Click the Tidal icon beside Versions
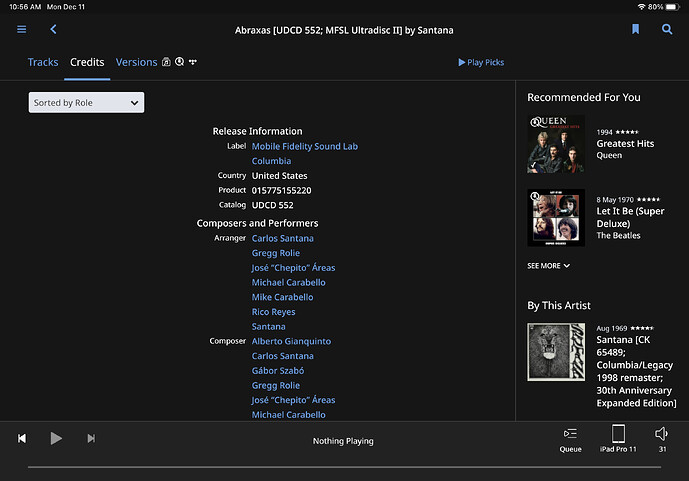Viewport: 689px width, 481px height. [x=192, y=62]
